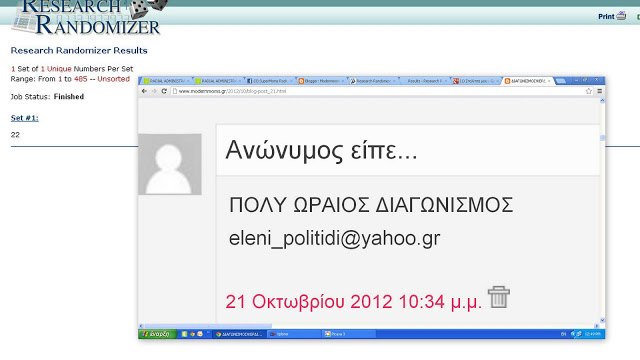Open the 'Set #1:' link
This screenshot has width=640, height=360.
pos(24,118)
